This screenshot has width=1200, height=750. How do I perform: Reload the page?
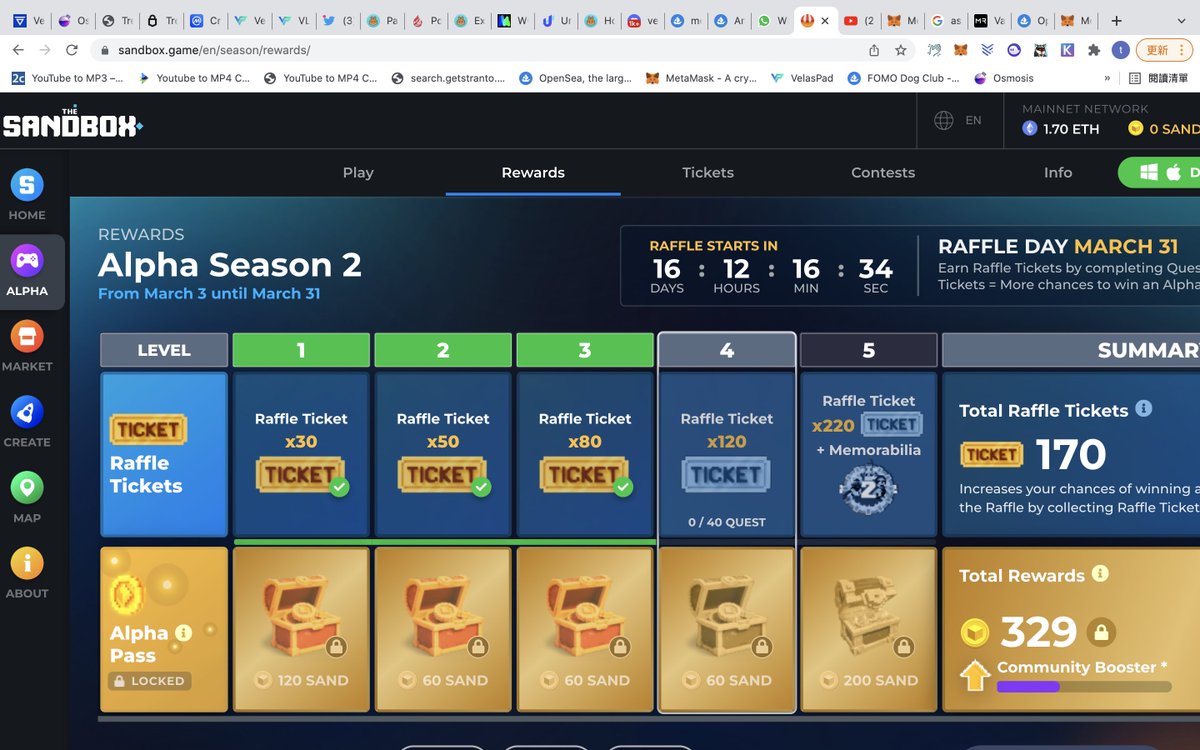[72, 50]
